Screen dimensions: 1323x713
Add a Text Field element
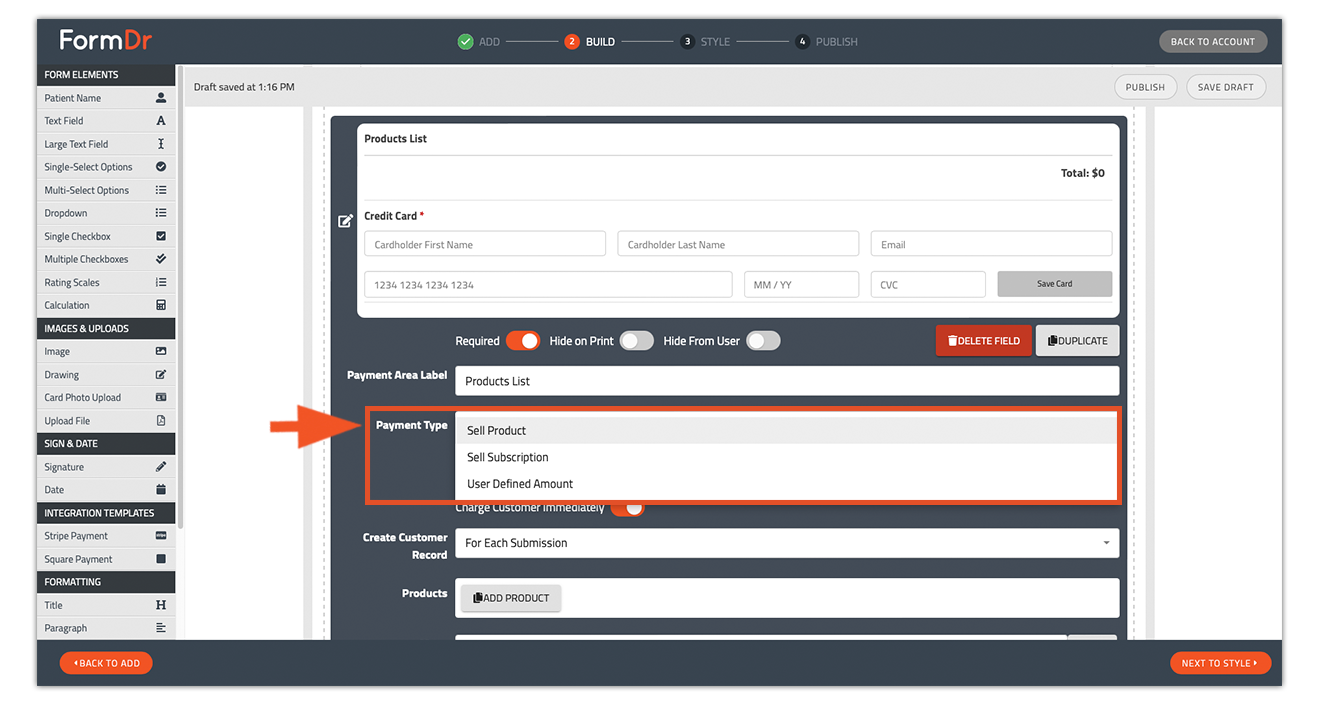point(106,121)
